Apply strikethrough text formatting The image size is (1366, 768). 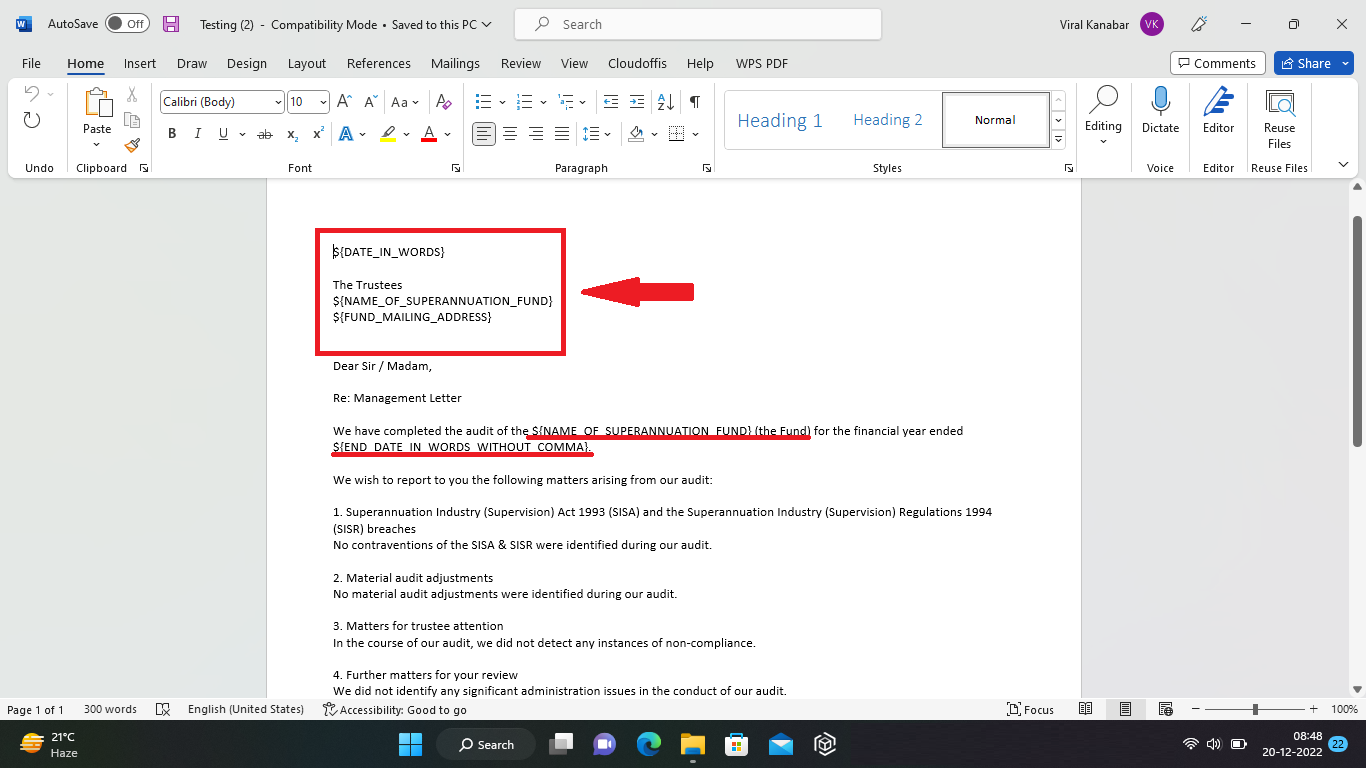click(x=265, y=134)
